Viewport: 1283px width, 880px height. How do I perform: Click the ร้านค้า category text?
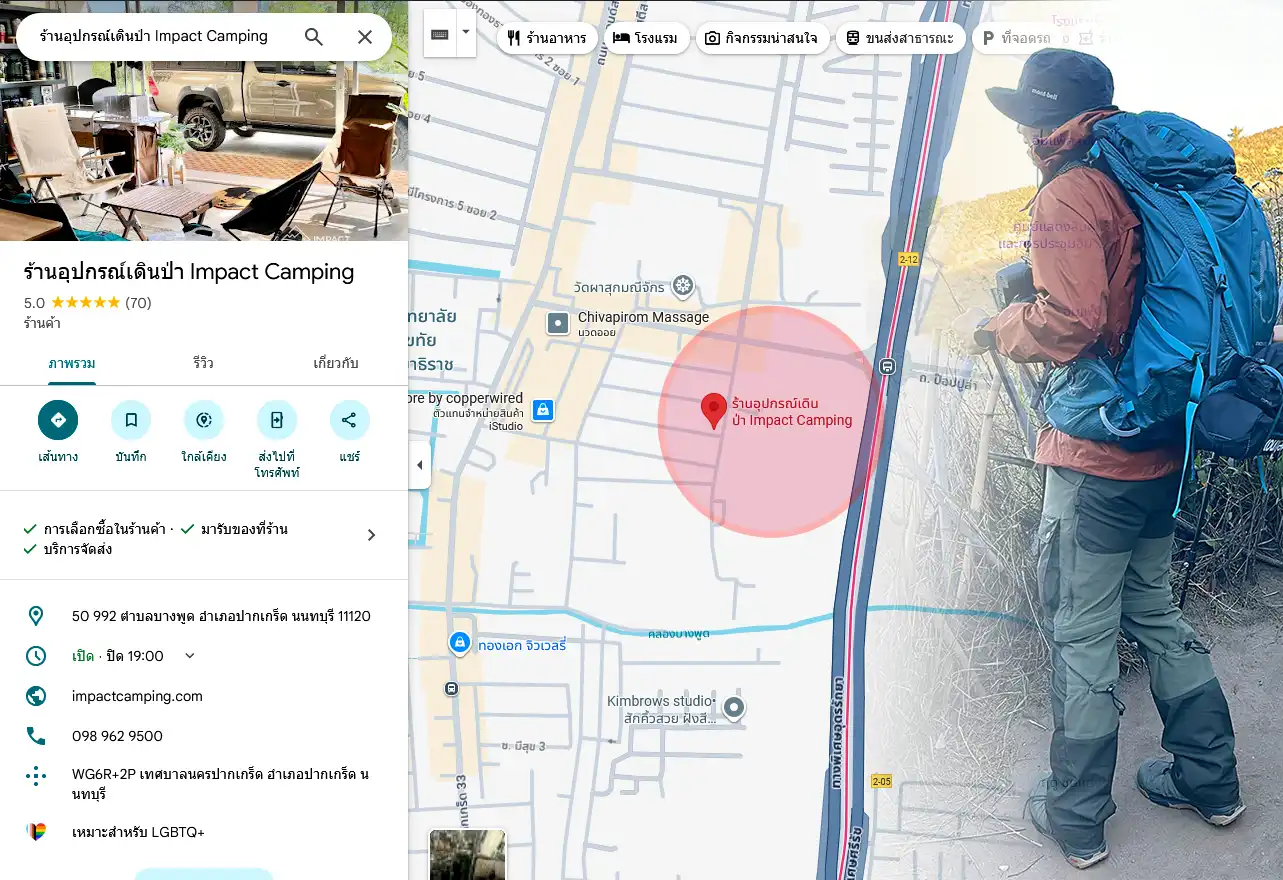tap(42, 323)
